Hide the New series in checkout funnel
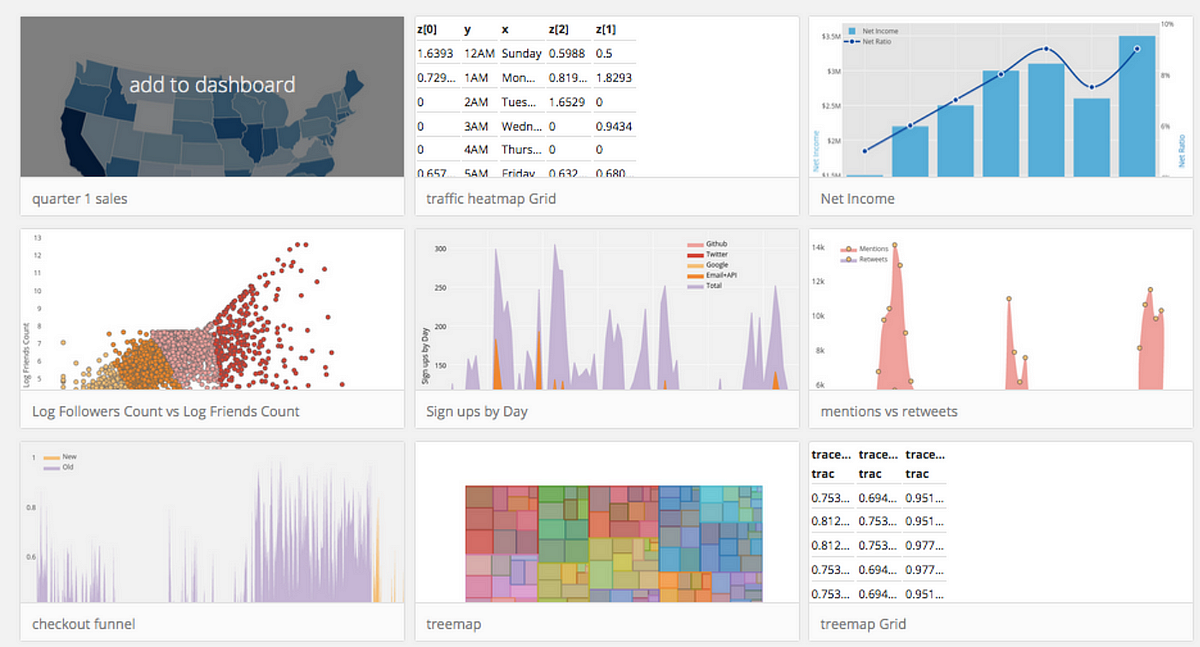The width and height of the screenshot is (1200, 647). (x=56, y=455)
